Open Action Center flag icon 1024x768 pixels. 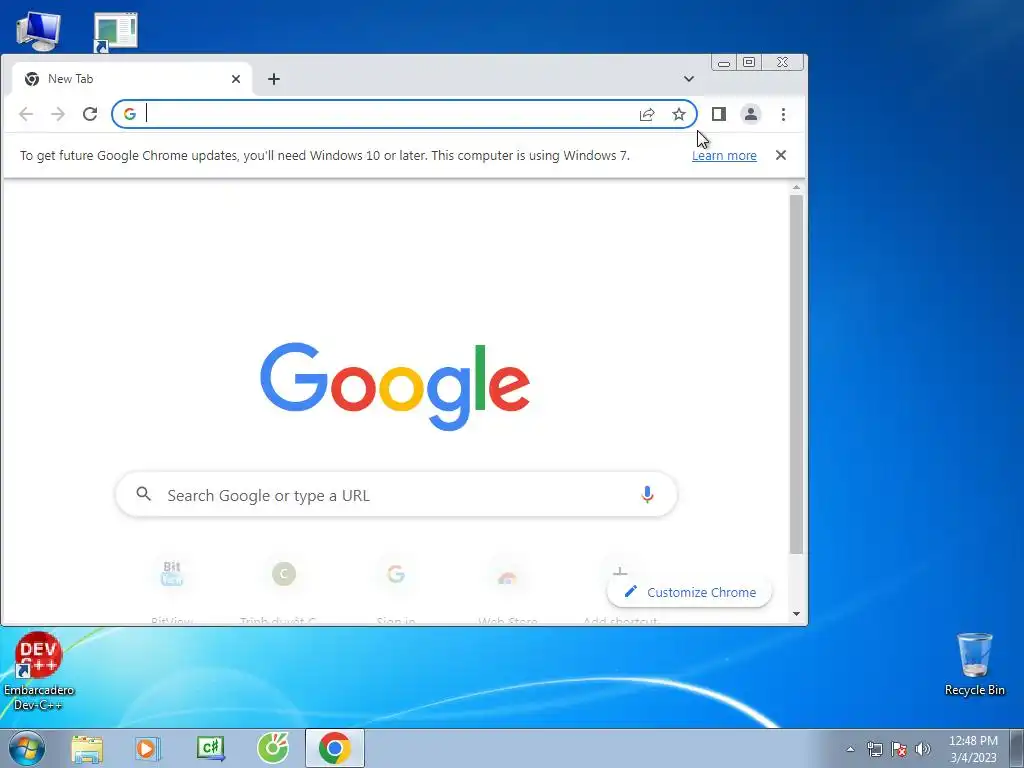[x=899, y=749]
